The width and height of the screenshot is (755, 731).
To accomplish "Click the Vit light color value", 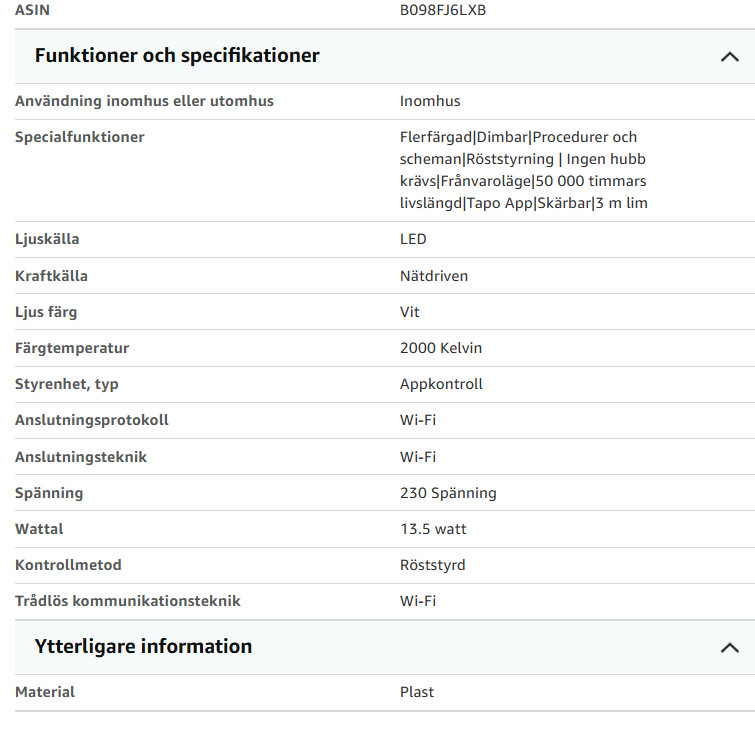I will tap(409, 312).
